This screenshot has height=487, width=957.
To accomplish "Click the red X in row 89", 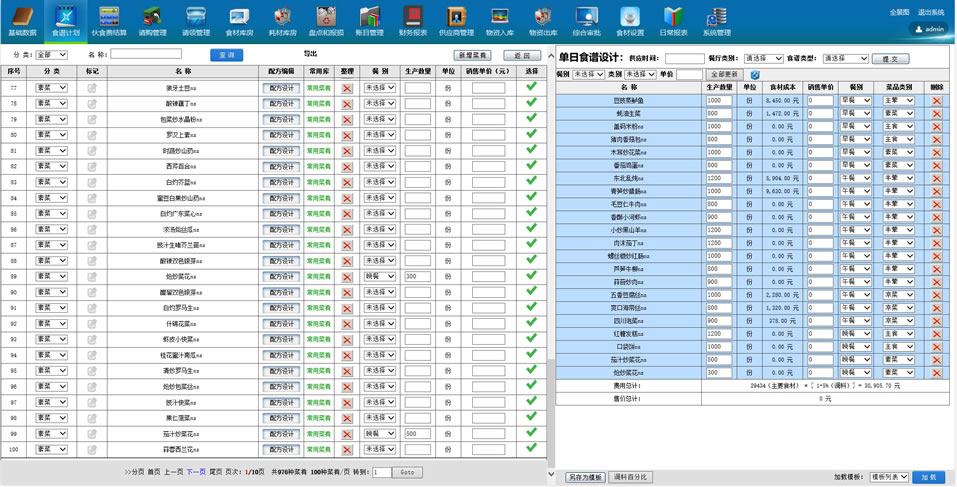I will pos(347,276).
